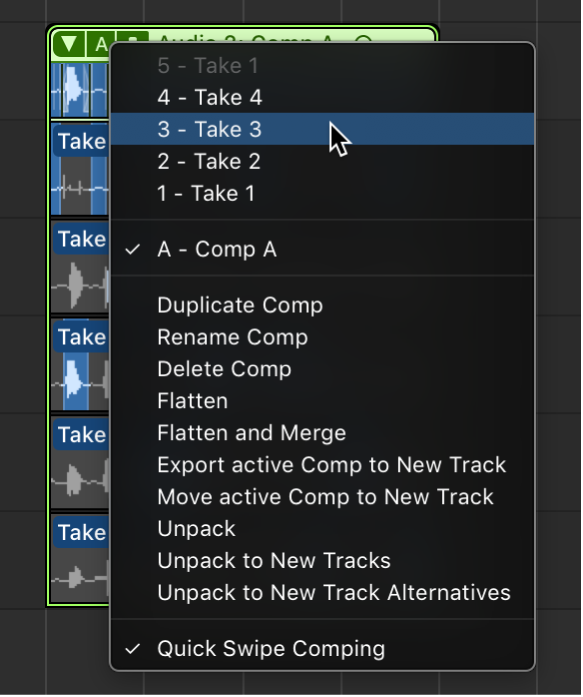Choose Duplicate Comp
This screenshot has width=583, height=697.
point(323,305)
